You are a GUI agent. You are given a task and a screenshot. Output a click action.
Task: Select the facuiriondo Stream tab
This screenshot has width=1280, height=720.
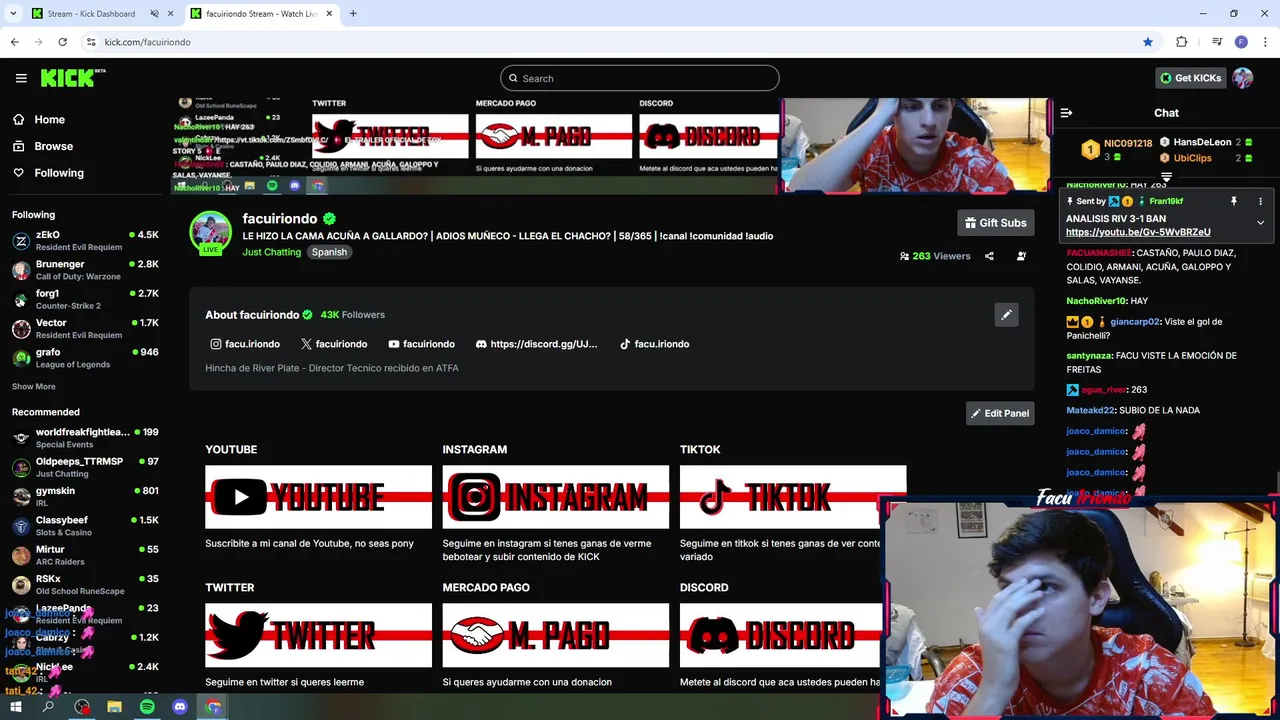(x=262, y=14)
